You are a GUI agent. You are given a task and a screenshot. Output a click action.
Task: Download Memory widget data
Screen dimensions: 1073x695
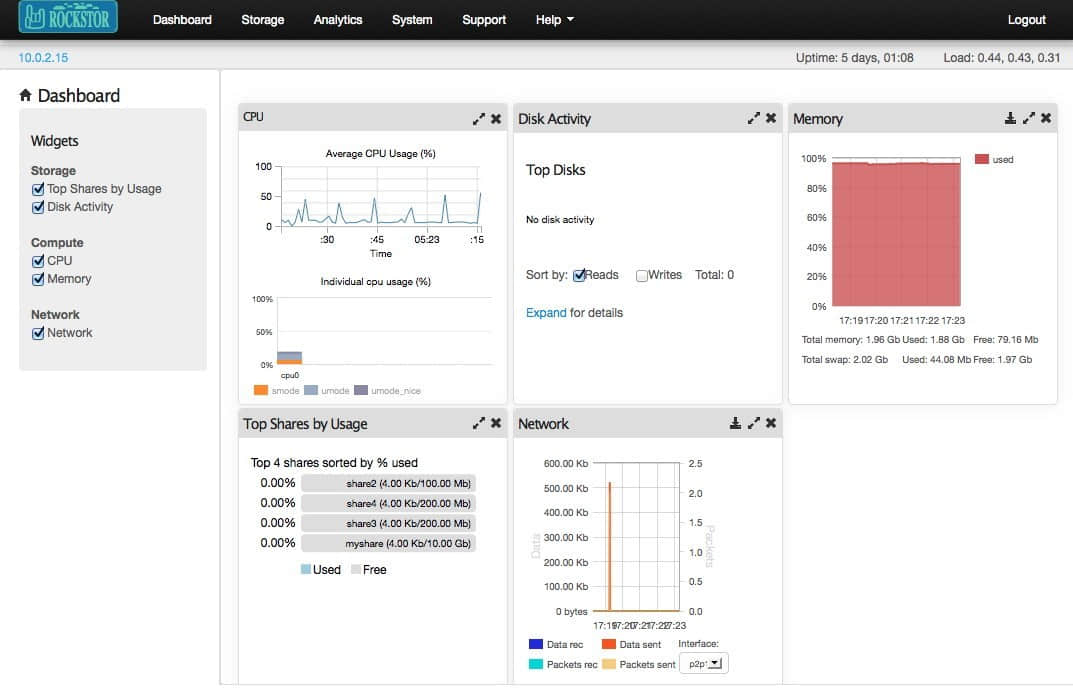[x=1010, y=118]
